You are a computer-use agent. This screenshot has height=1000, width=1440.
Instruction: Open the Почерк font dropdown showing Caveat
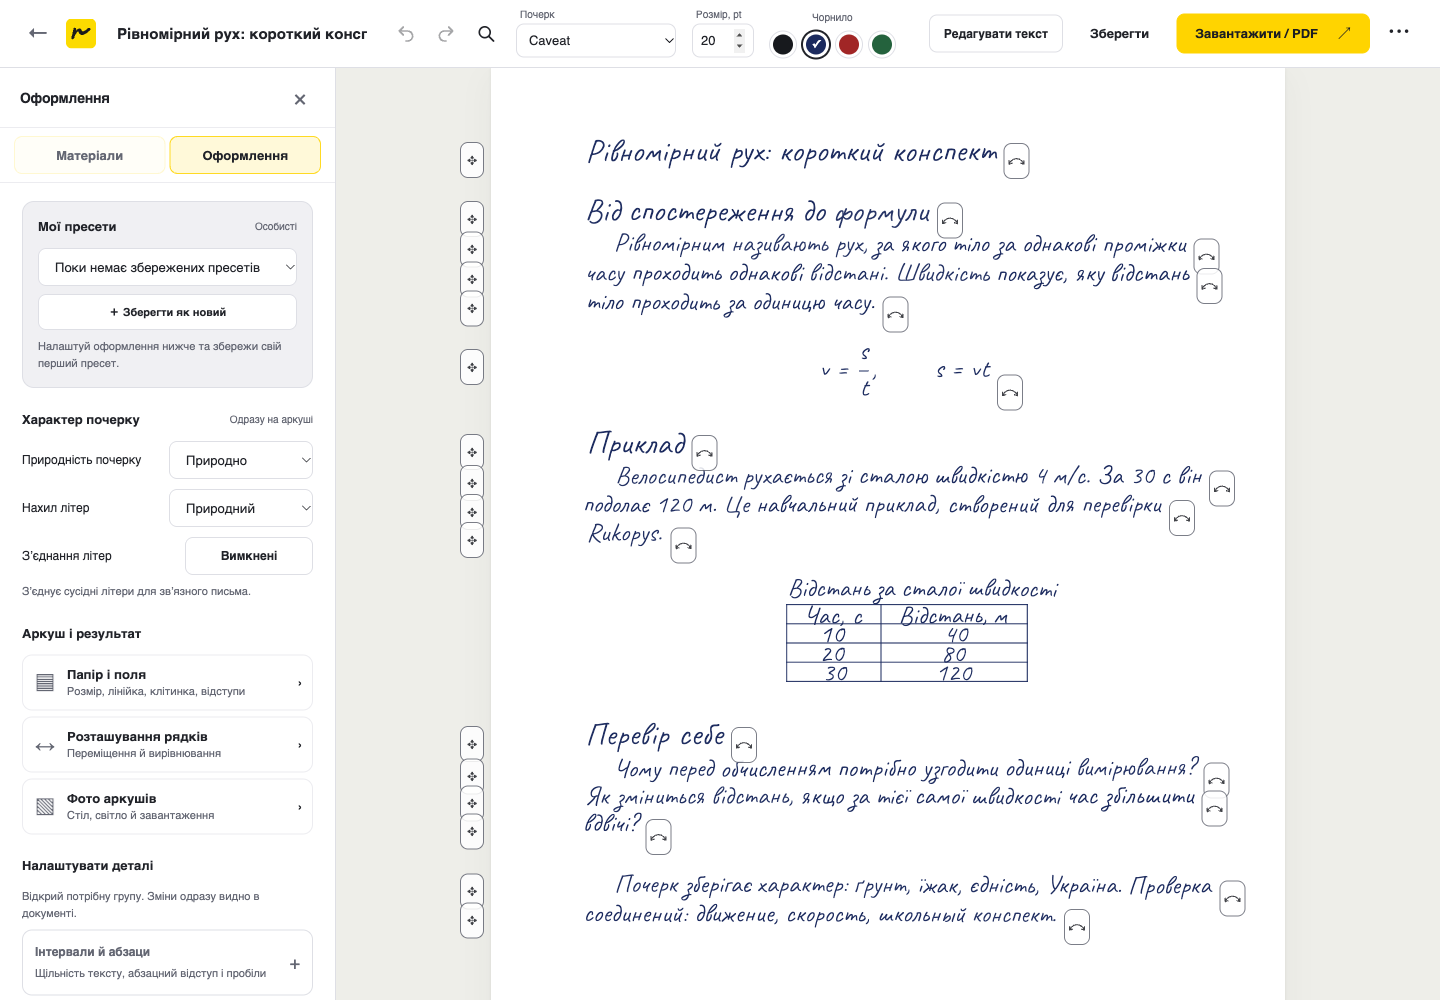(x=596, y=41)
